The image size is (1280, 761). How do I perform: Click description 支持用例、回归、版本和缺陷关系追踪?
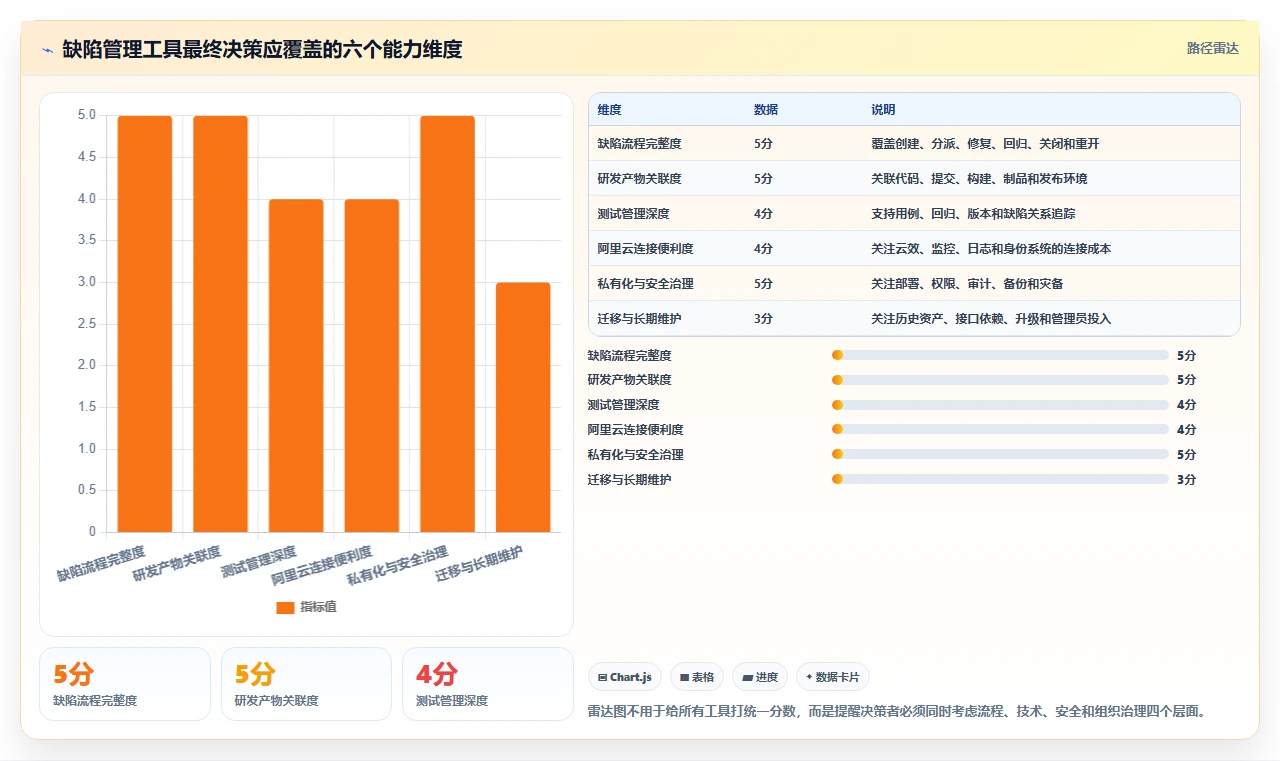point(973,214)
